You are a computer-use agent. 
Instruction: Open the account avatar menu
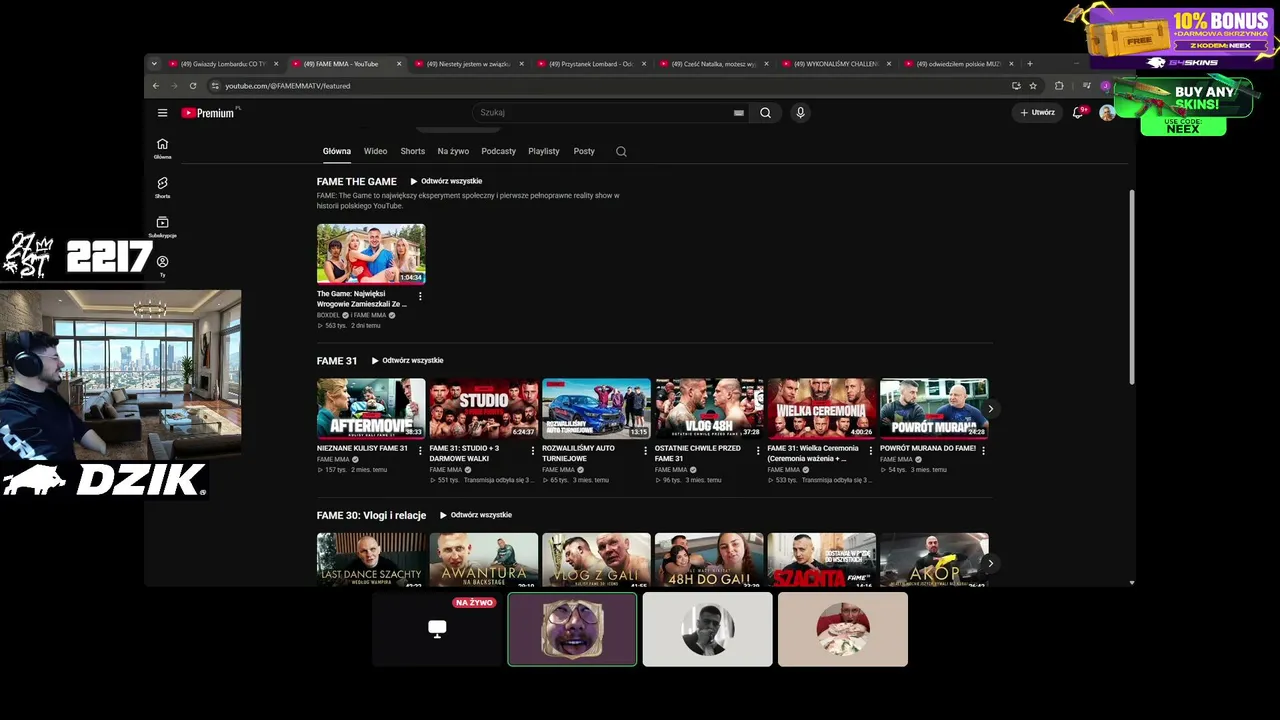(x=1107, y=113)
